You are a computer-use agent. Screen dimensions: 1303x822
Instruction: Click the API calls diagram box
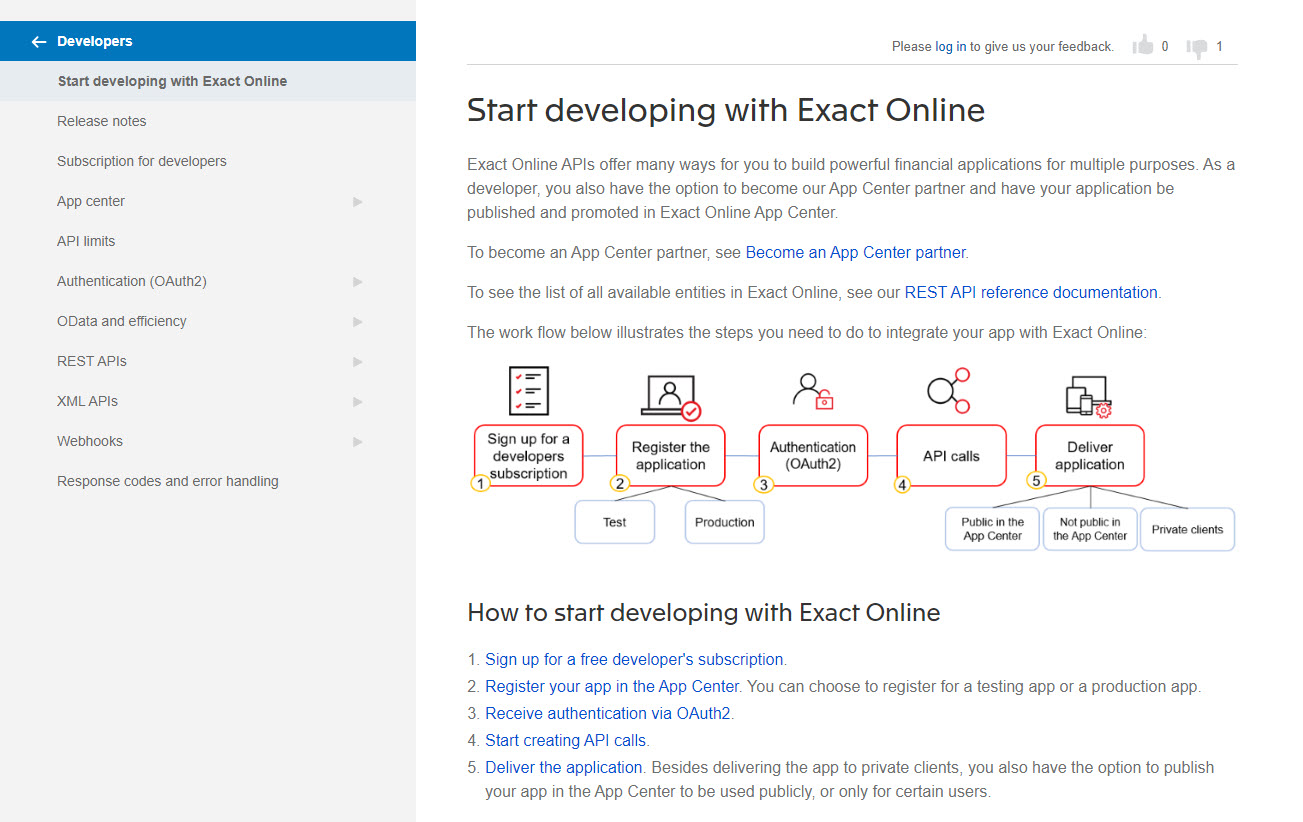pos(951,456)
